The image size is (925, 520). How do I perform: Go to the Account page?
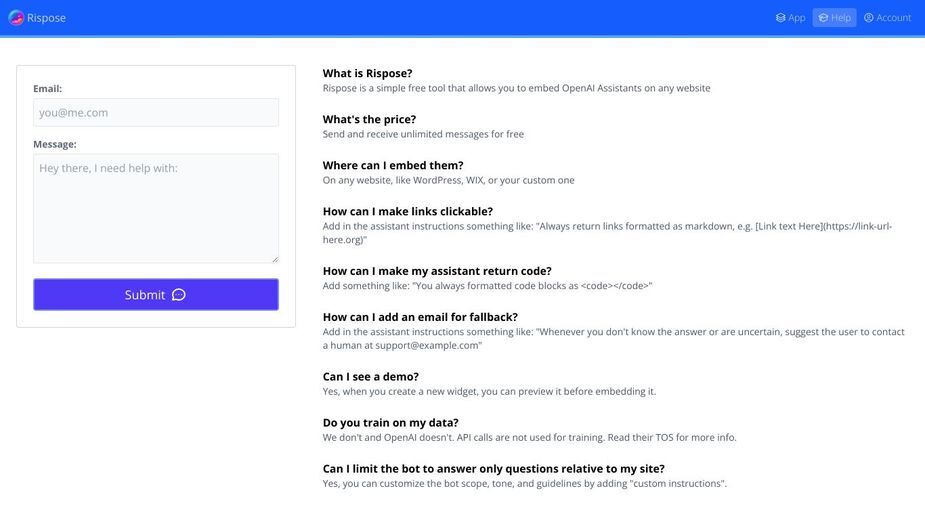[888, 18]
